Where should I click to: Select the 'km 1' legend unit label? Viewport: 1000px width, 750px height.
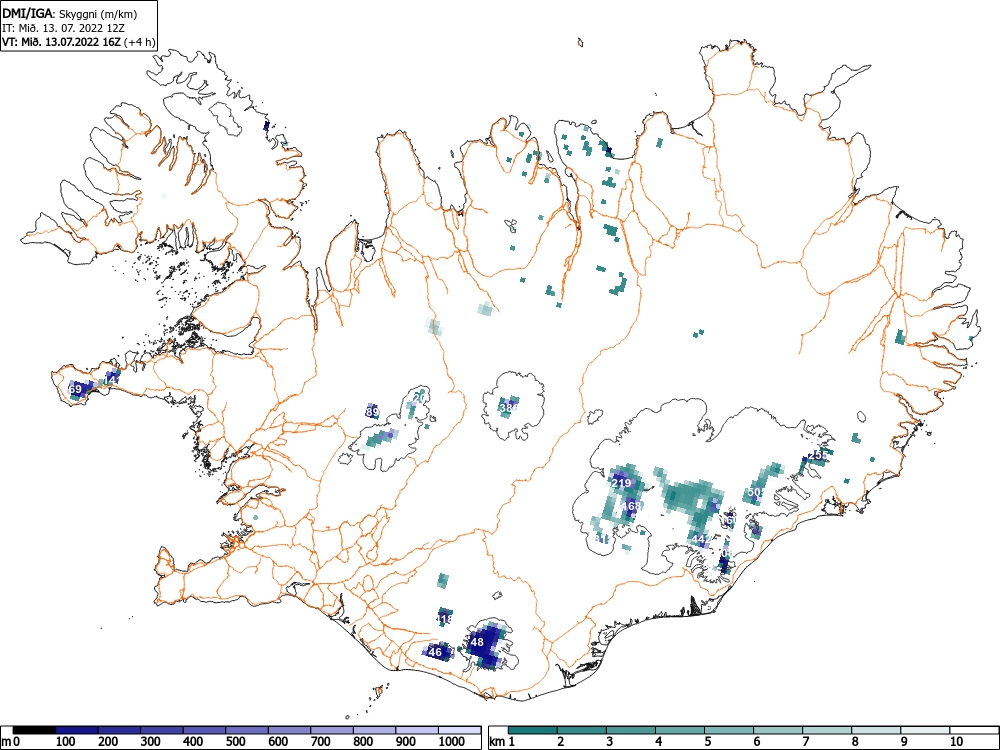coord(502,742)
